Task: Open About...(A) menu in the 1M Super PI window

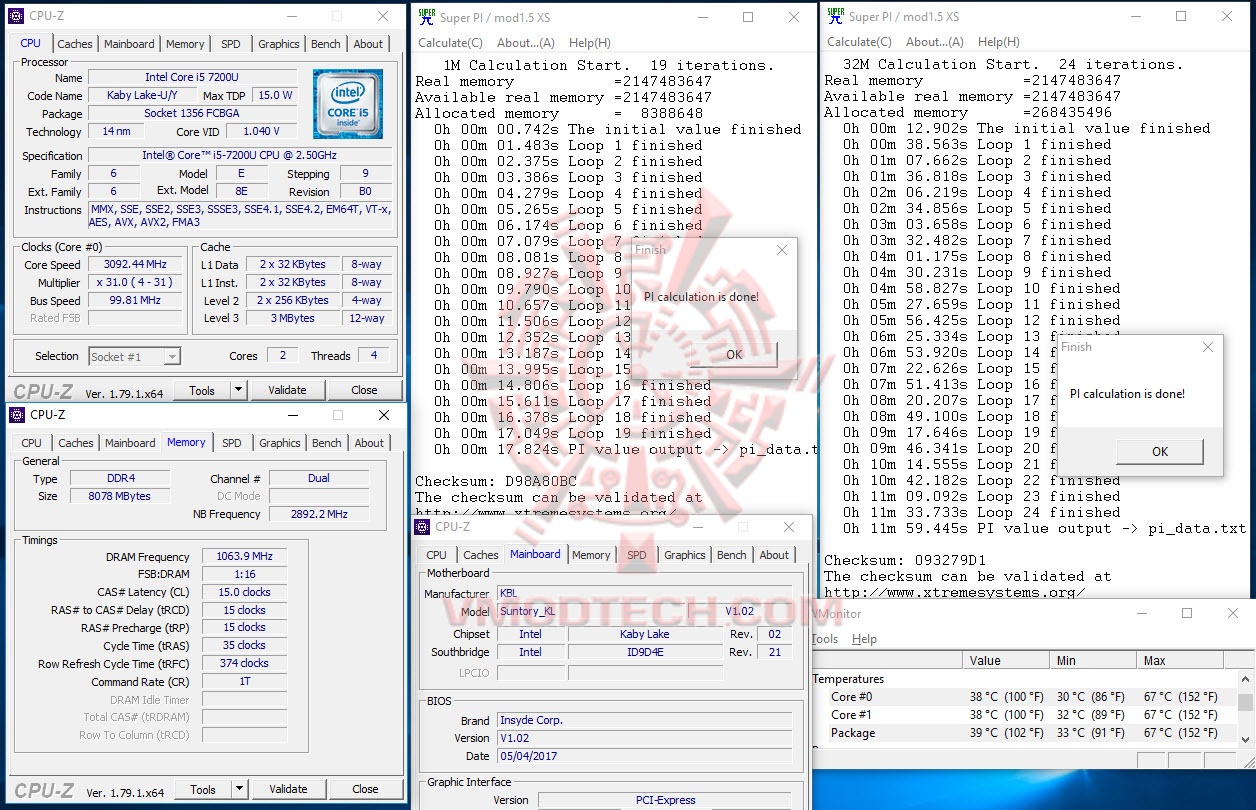Action: coord(526,43)
